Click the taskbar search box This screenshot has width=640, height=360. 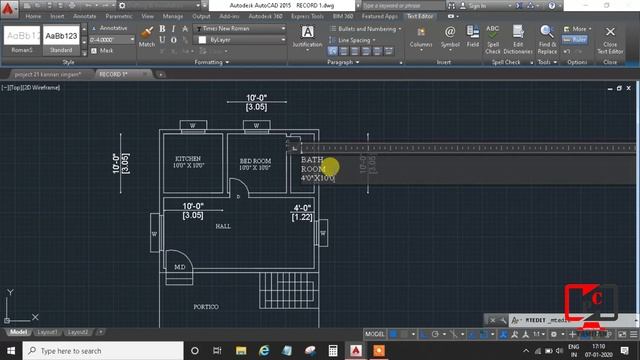(x=103, y=351)
